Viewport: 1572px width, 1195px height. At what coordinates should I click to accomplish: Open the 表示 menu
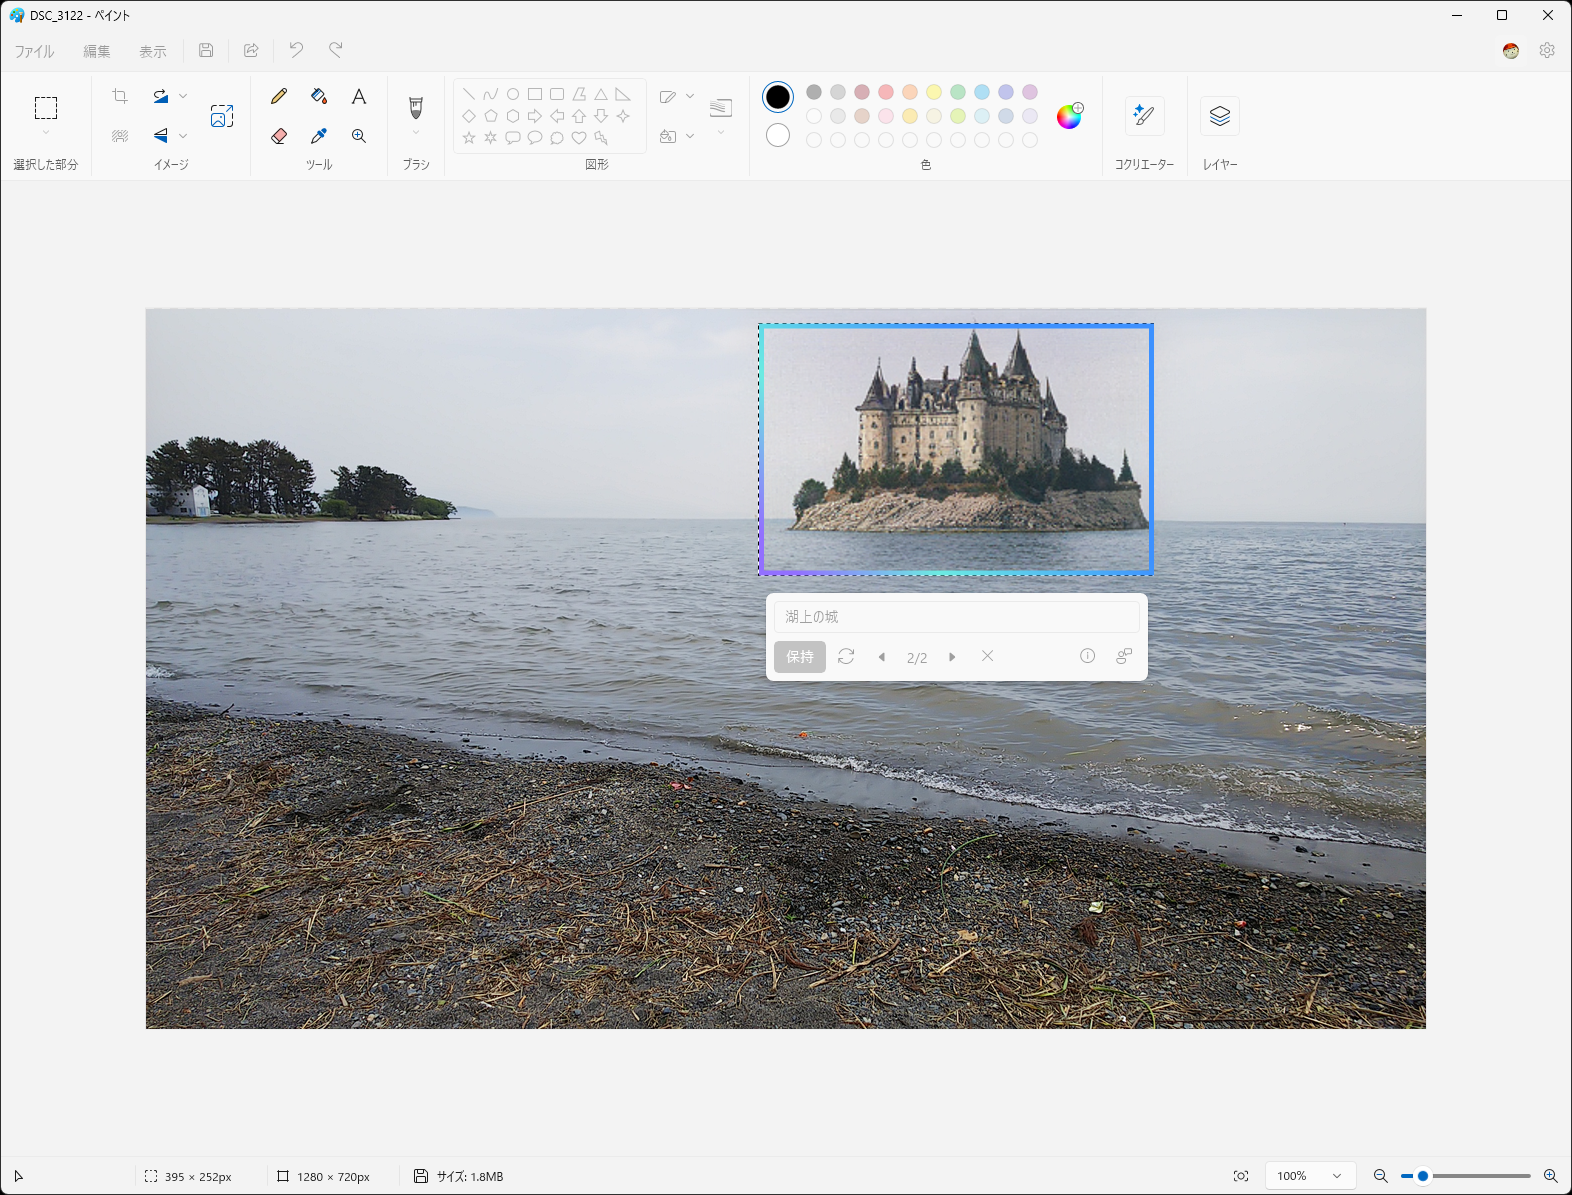pos(152,51)
